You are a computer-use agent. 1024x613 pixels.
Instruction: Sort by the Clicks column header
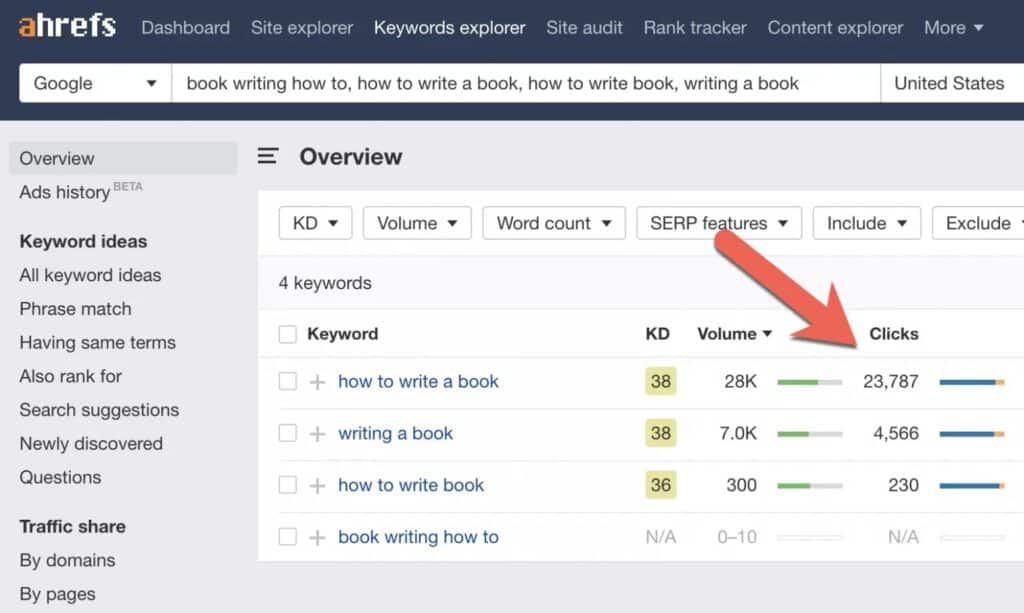click(893, 334)
